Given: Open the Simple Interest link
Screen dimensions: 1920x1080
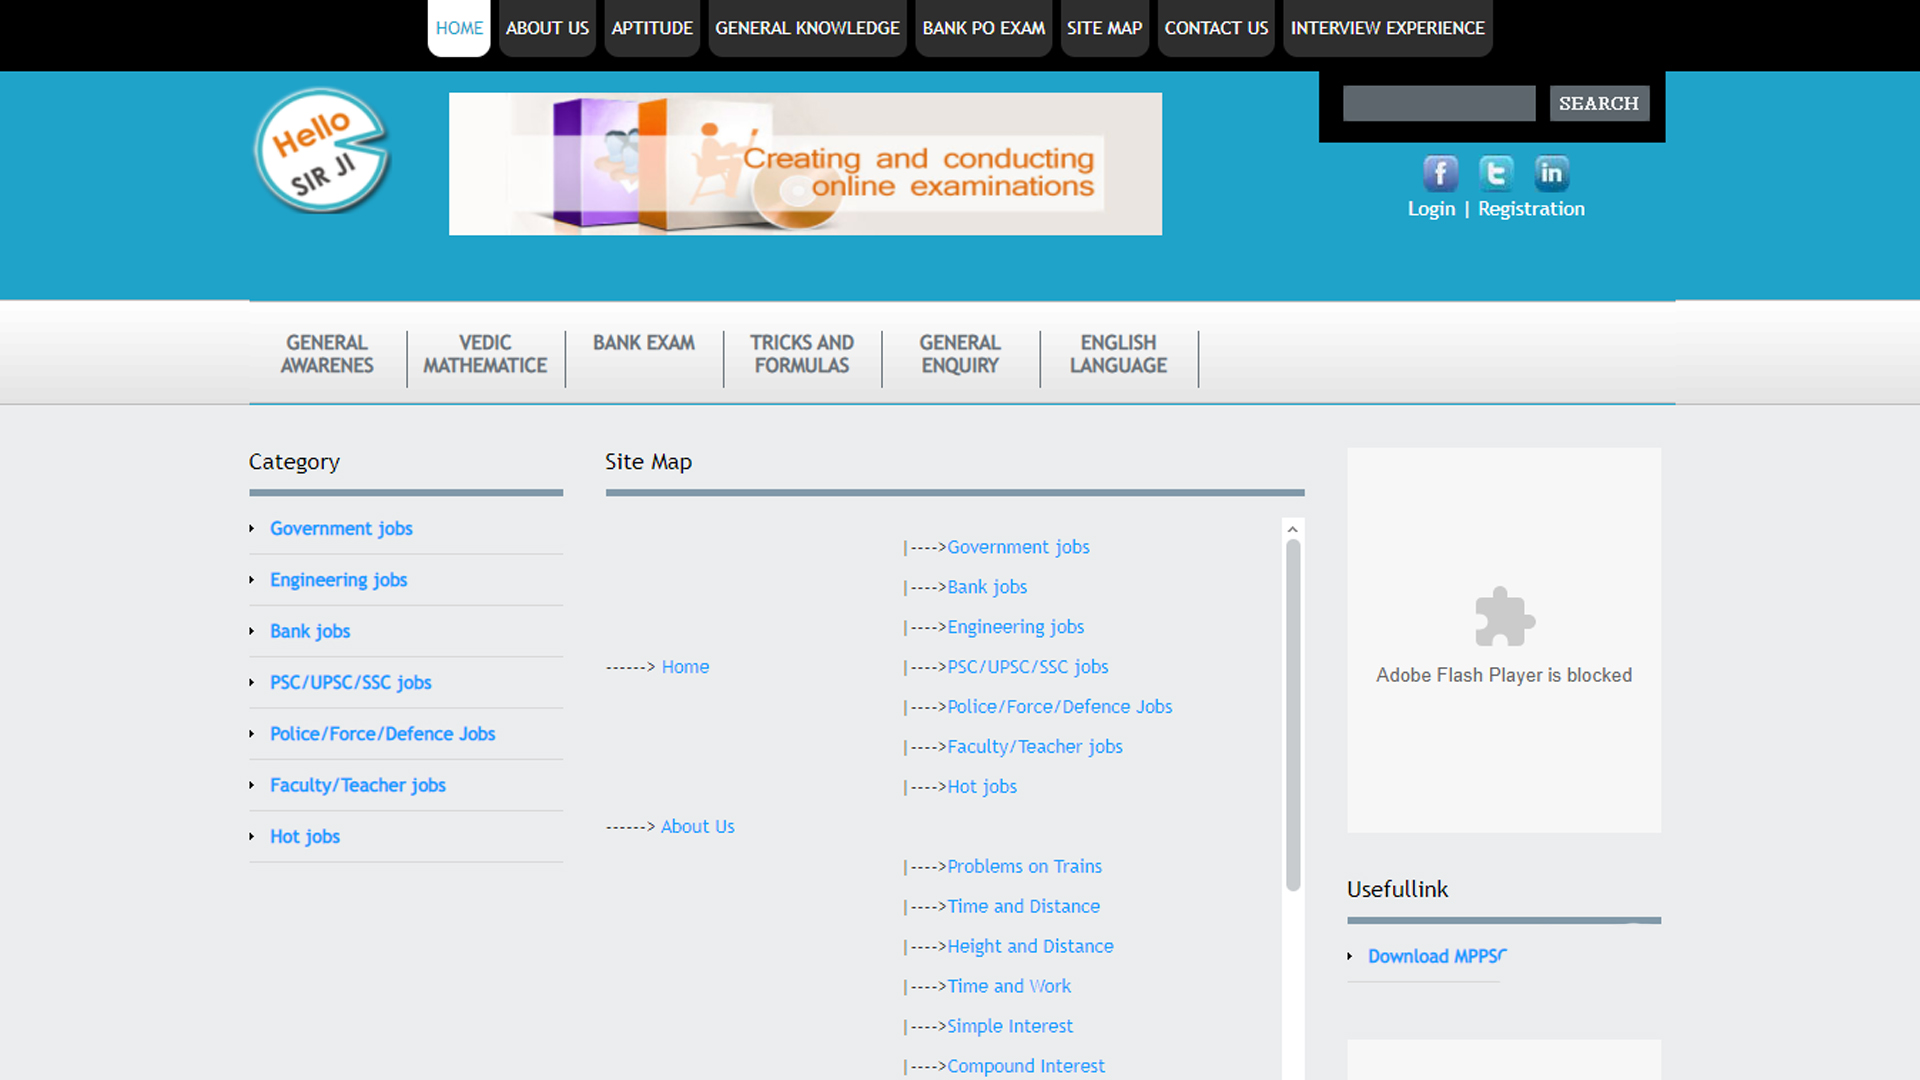Looking at the screenshot, I should click(x=1009, y=1026).
